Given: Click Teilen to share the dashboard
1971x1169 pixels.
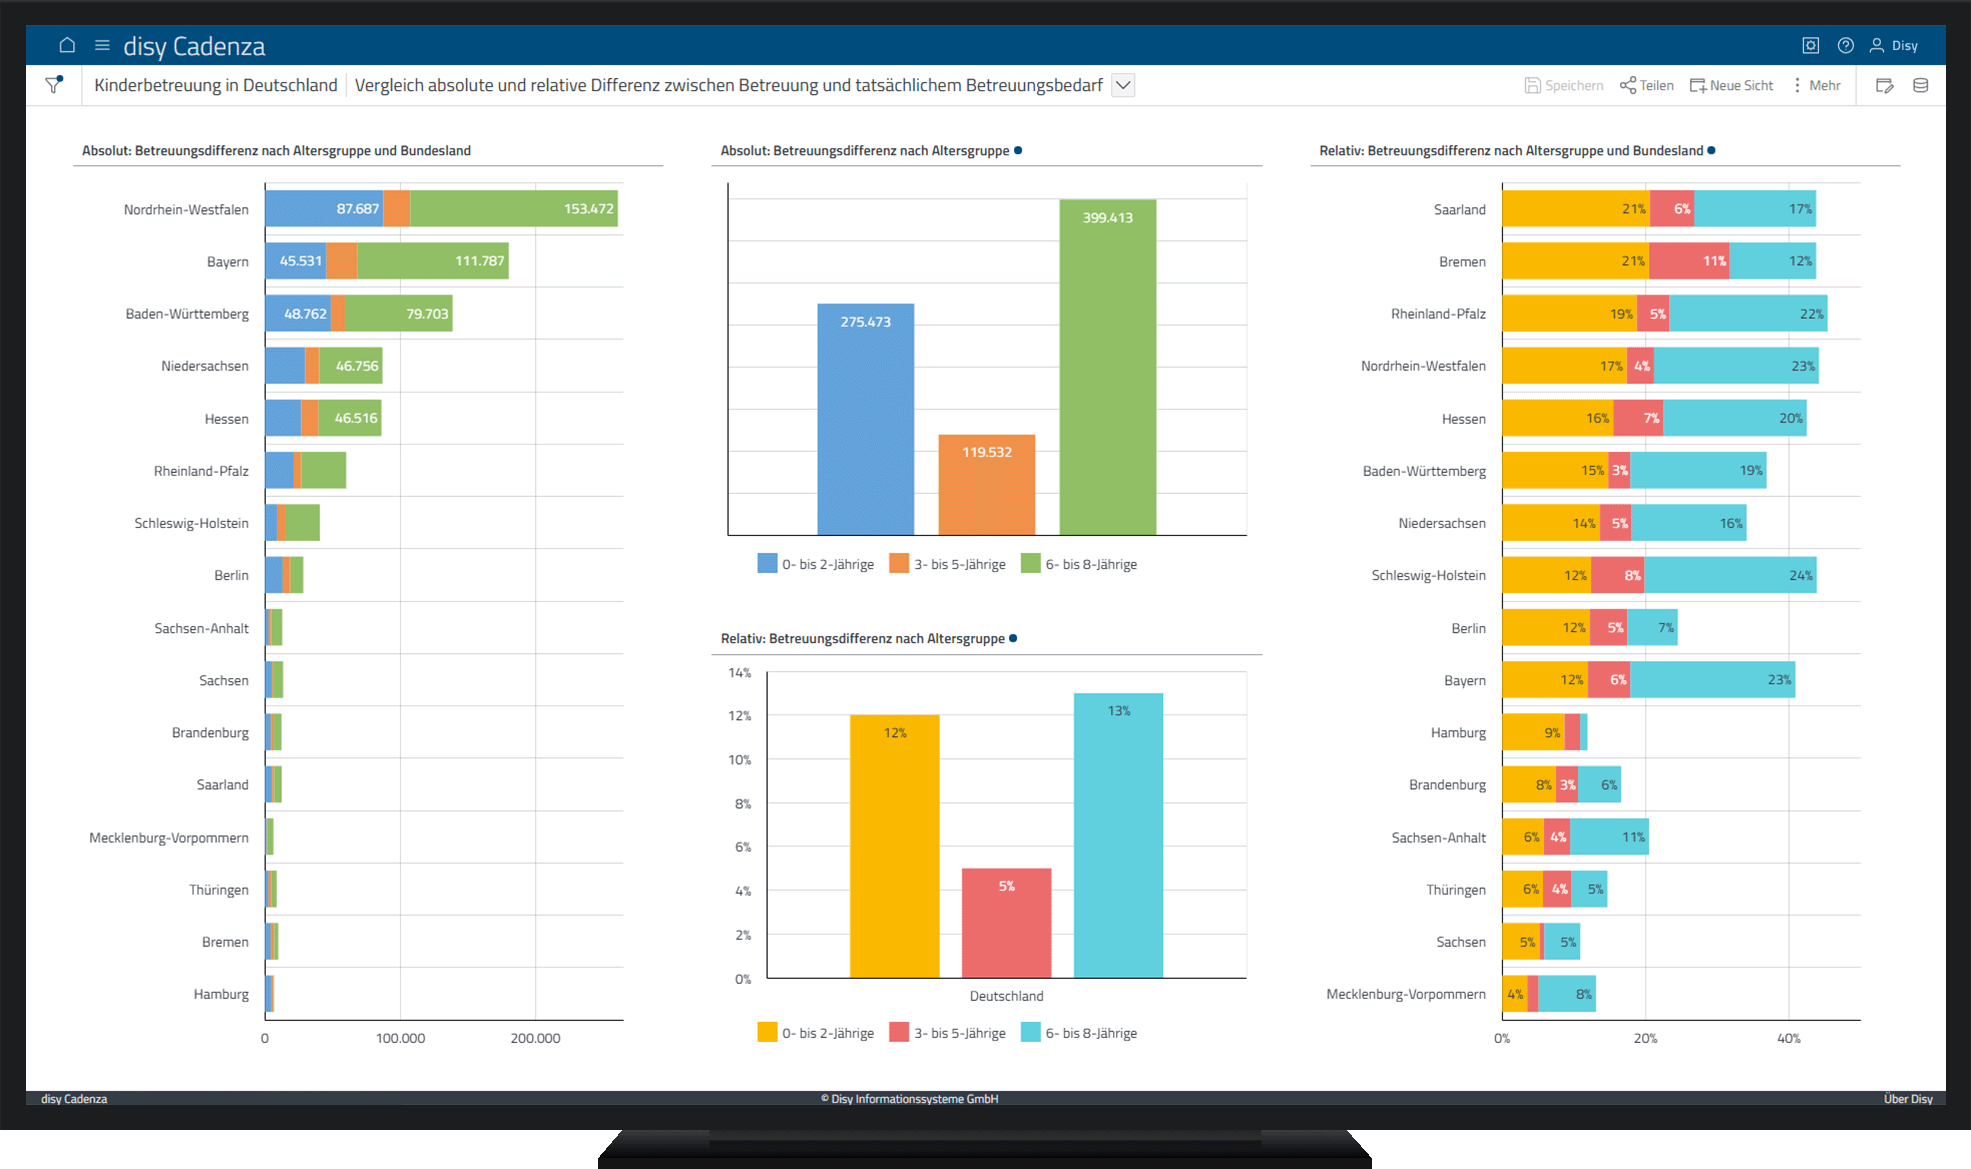Looking at the screenshot, I should coord(1647,85).
